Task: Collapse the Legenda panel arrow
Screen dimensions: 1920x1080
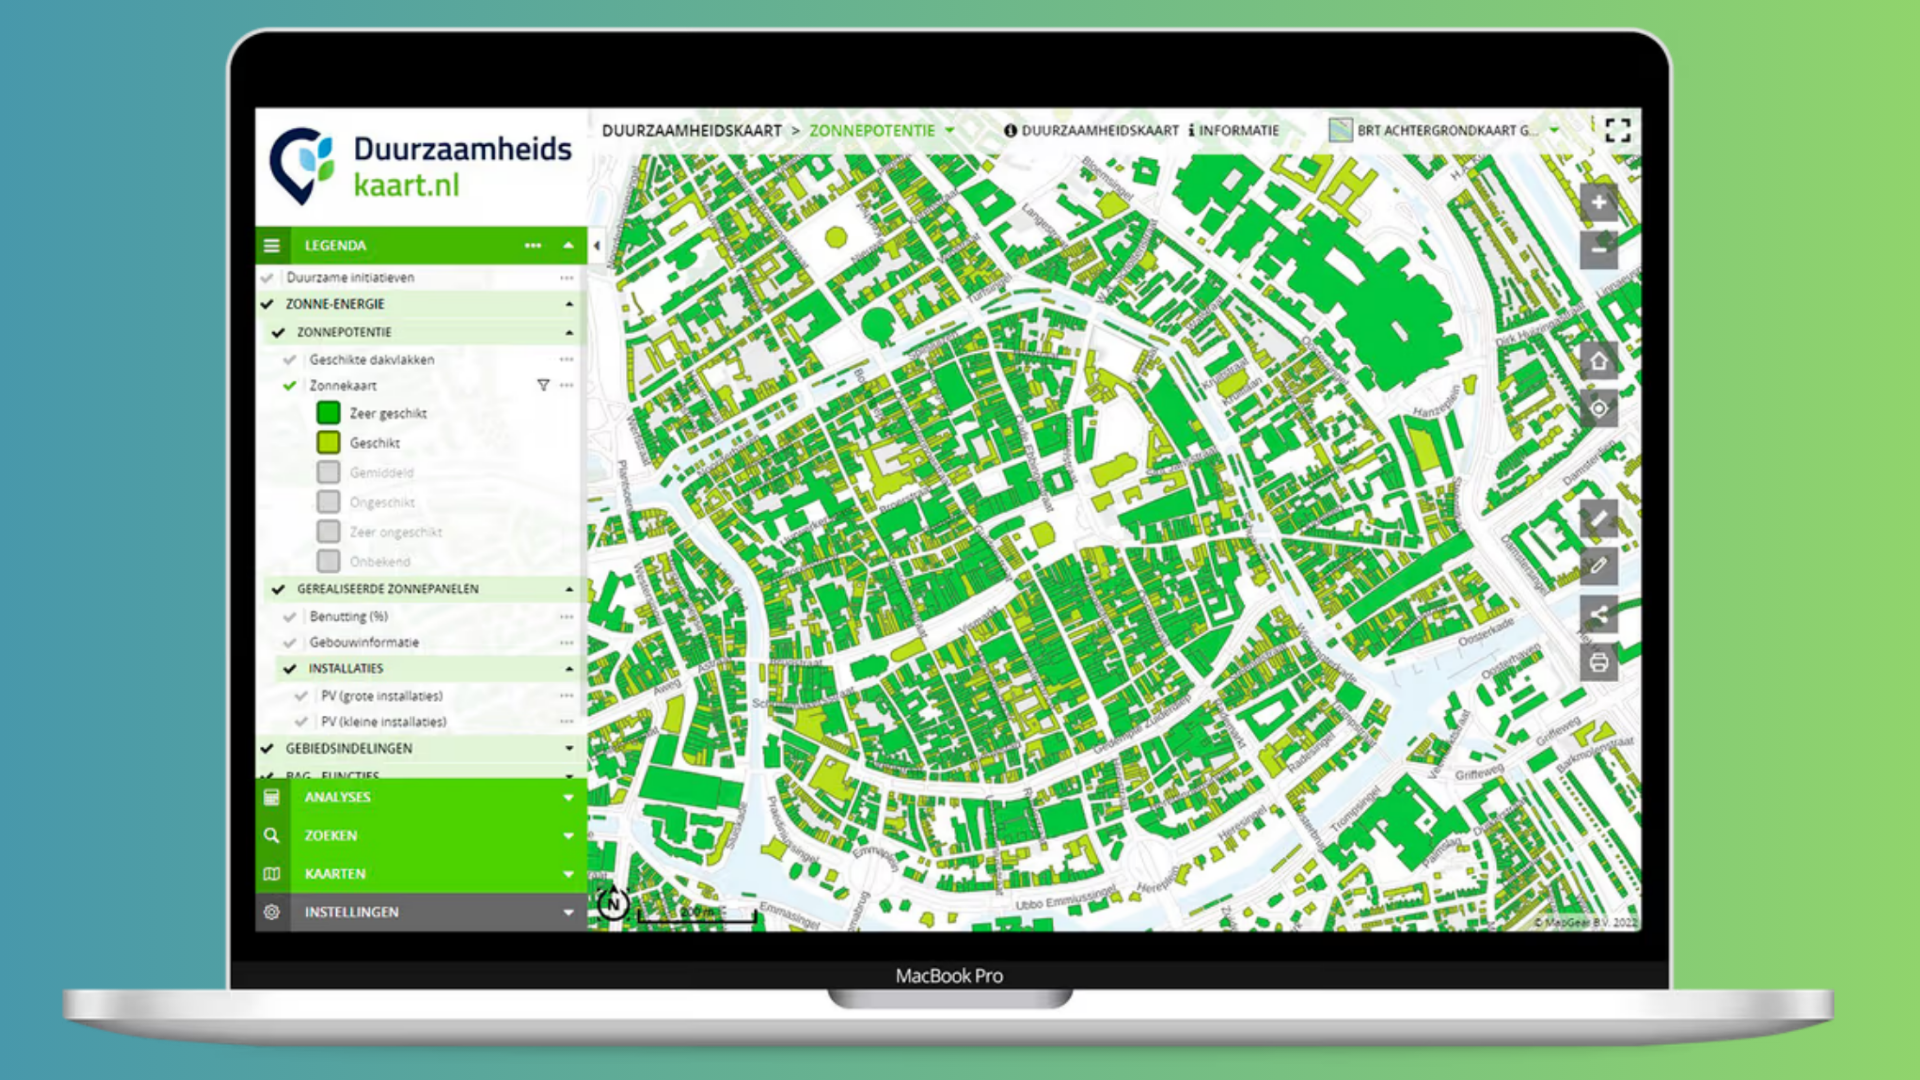Action: (568, 245)
